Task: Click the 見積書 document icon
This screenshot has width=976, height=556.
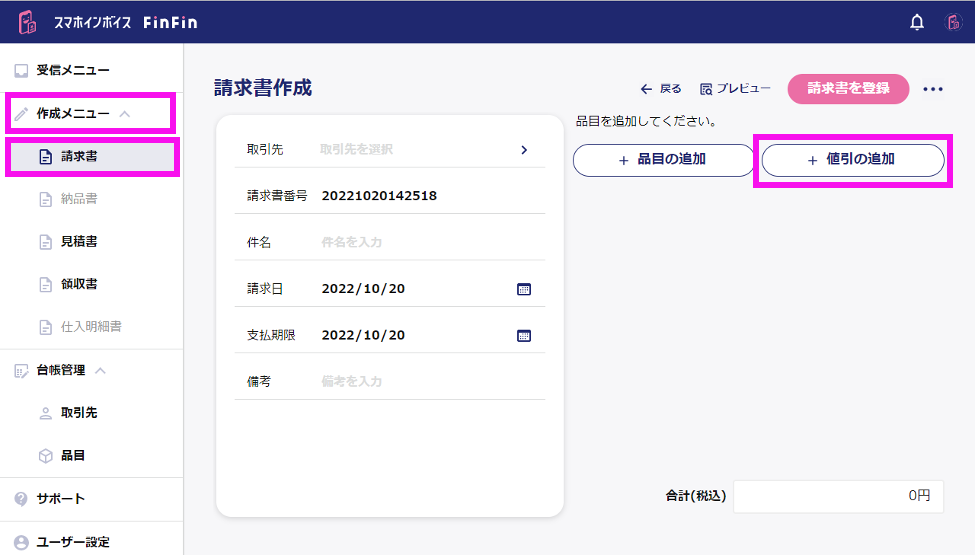Action: [45, 242]
